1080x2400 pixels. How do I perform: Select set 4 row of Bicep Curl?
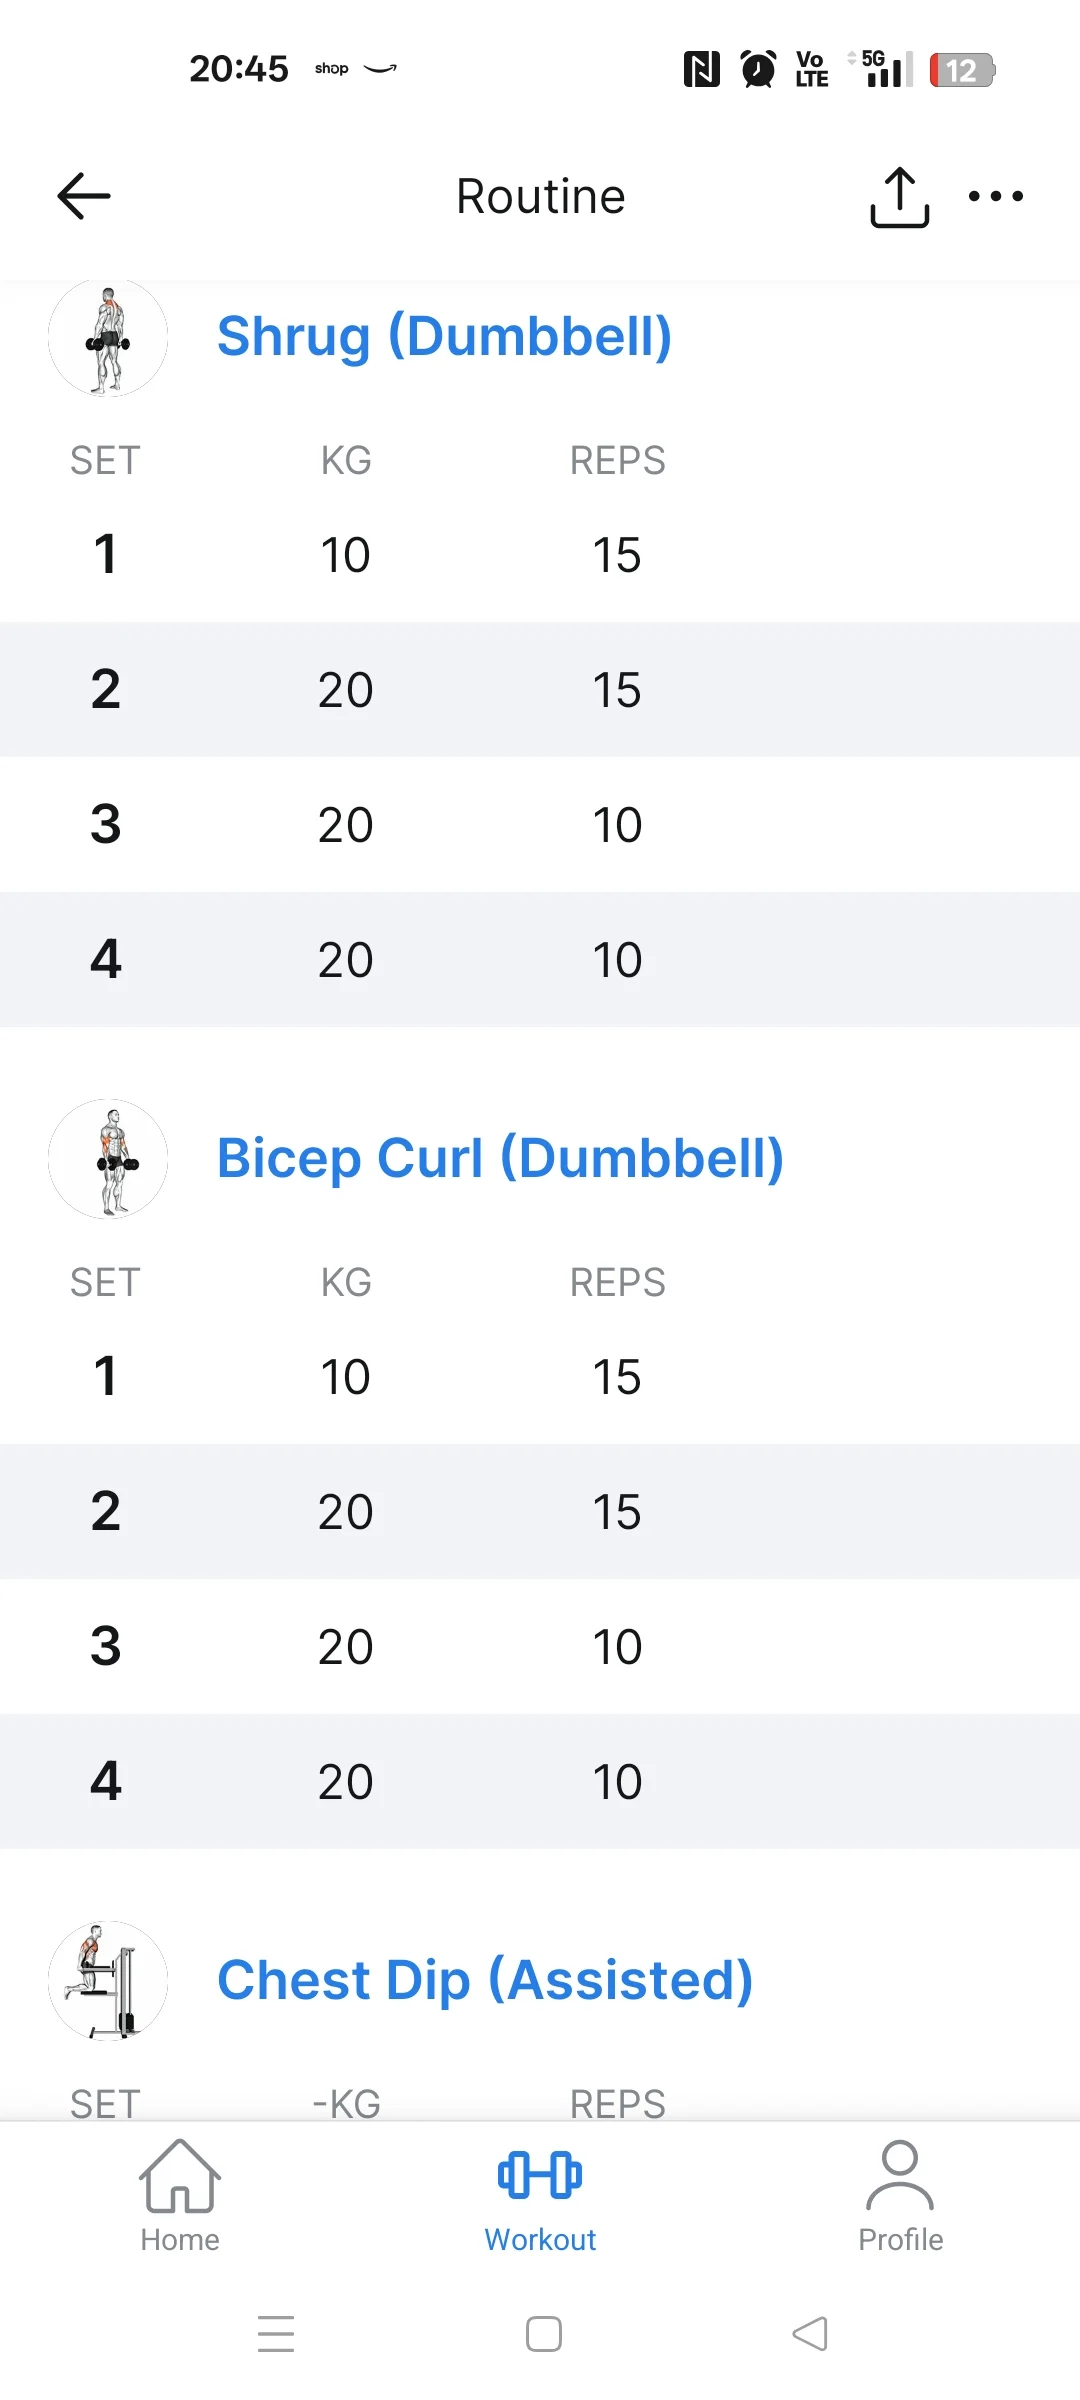[540, 1782]
